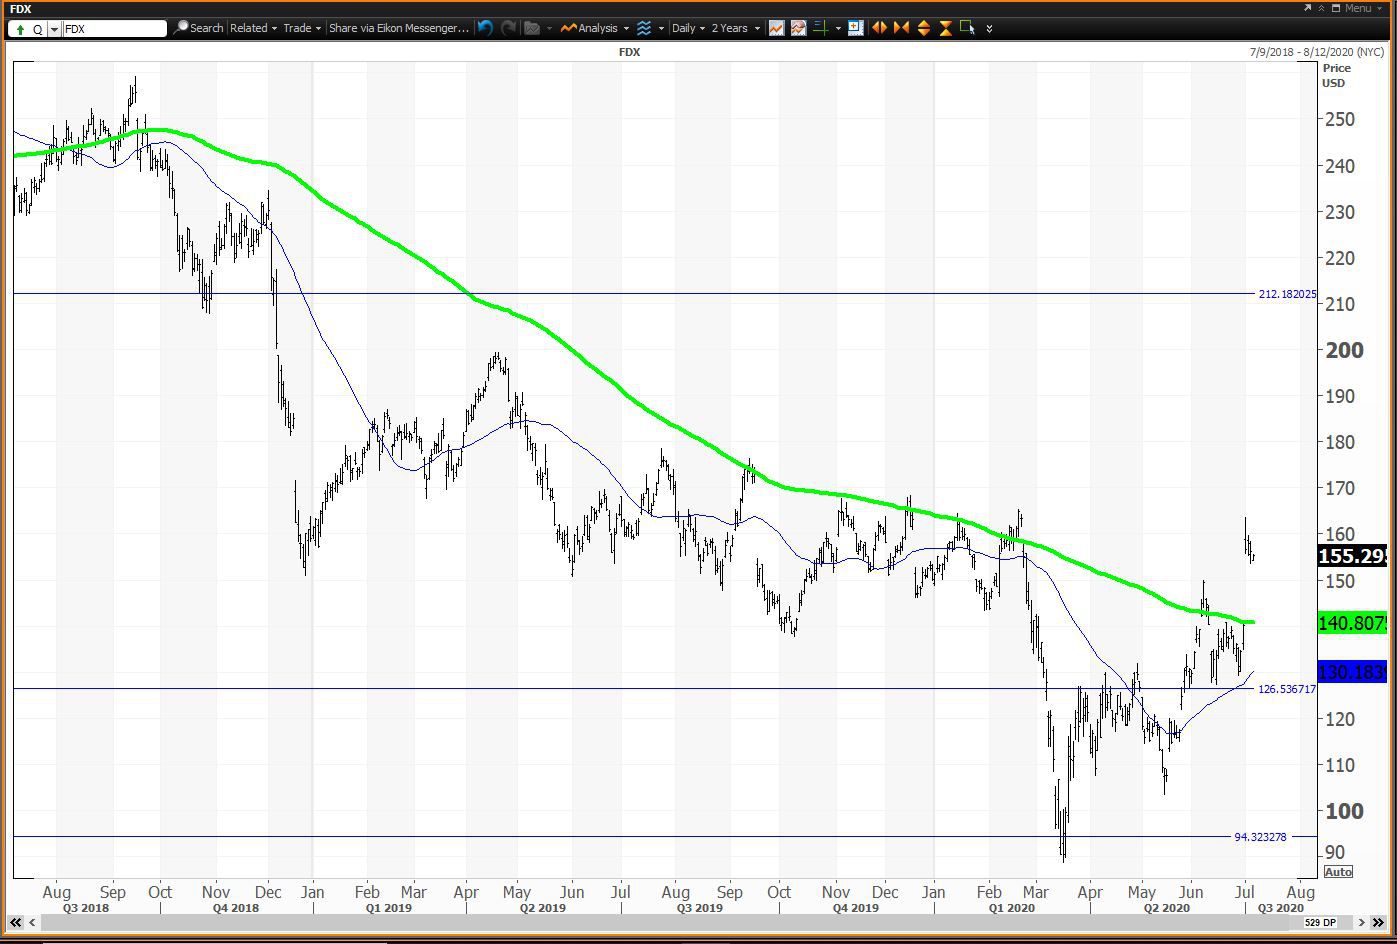Click the pop-out arrow icon in title bar
Screen dimensions: 1397x944
tap(1307, 8)
